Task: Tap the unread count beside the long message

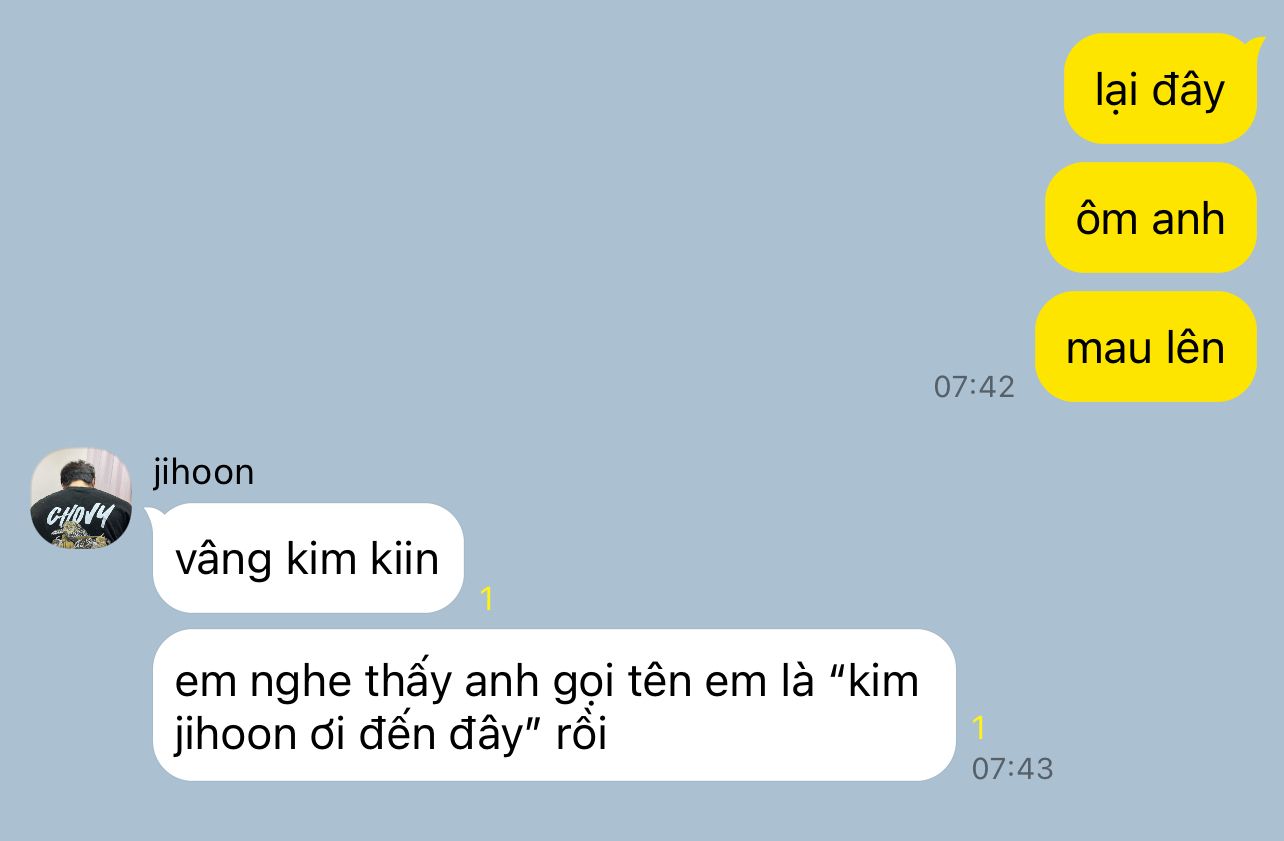Action: pos(979,728)
